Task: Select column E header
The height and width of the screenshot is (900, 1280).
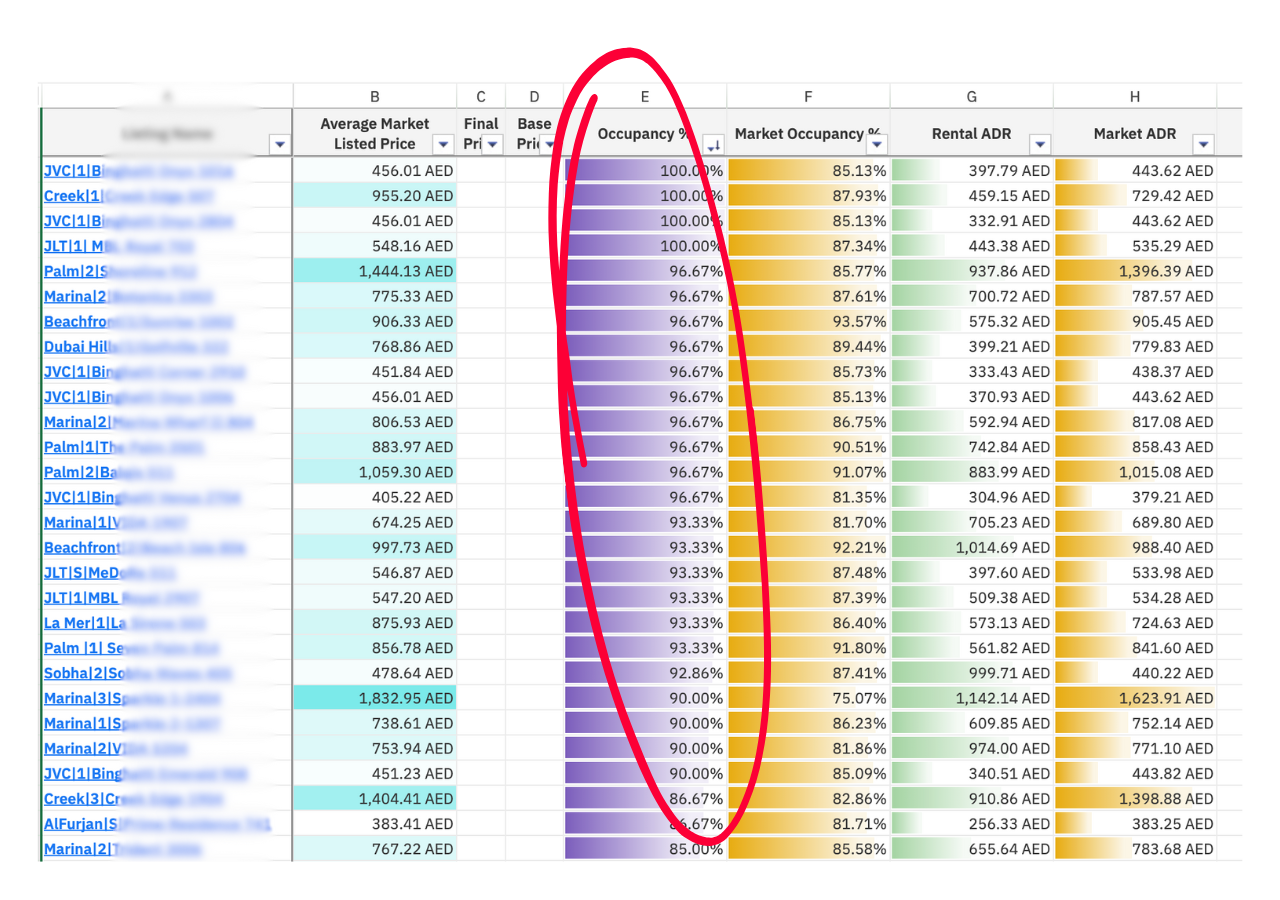Action: click(x=645, y=96)
